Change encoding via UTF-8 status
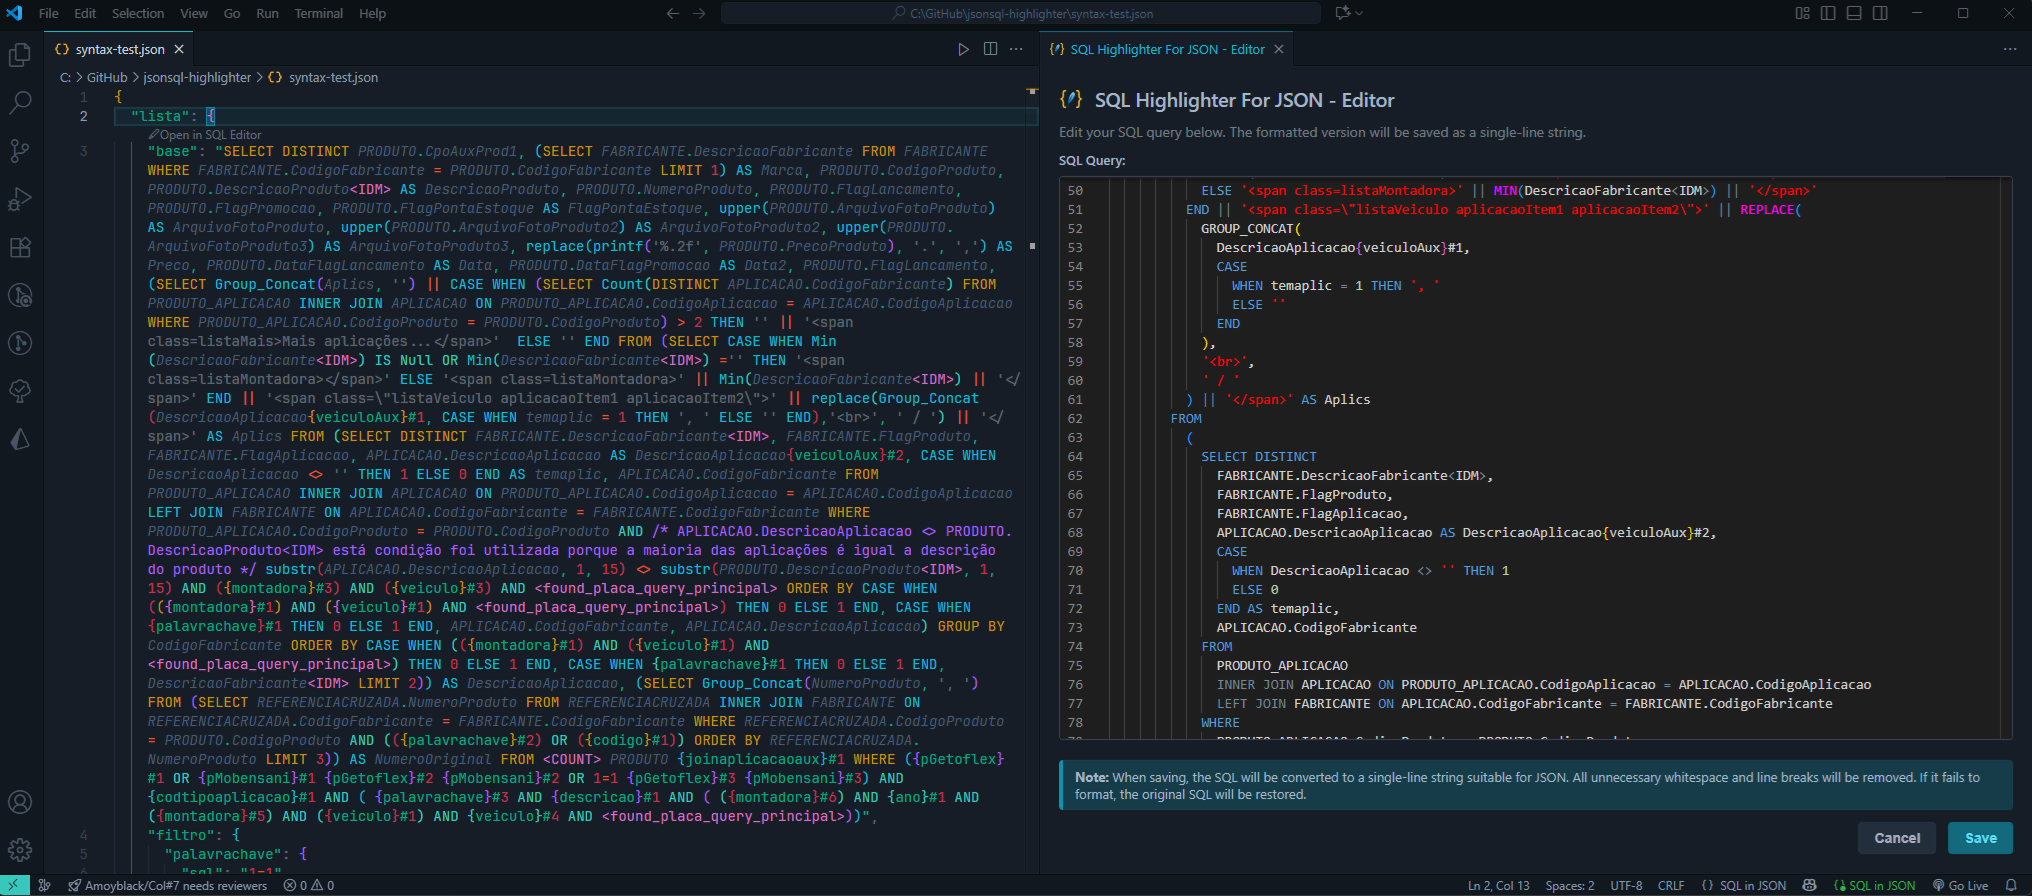 click(x=1626, y=885)
